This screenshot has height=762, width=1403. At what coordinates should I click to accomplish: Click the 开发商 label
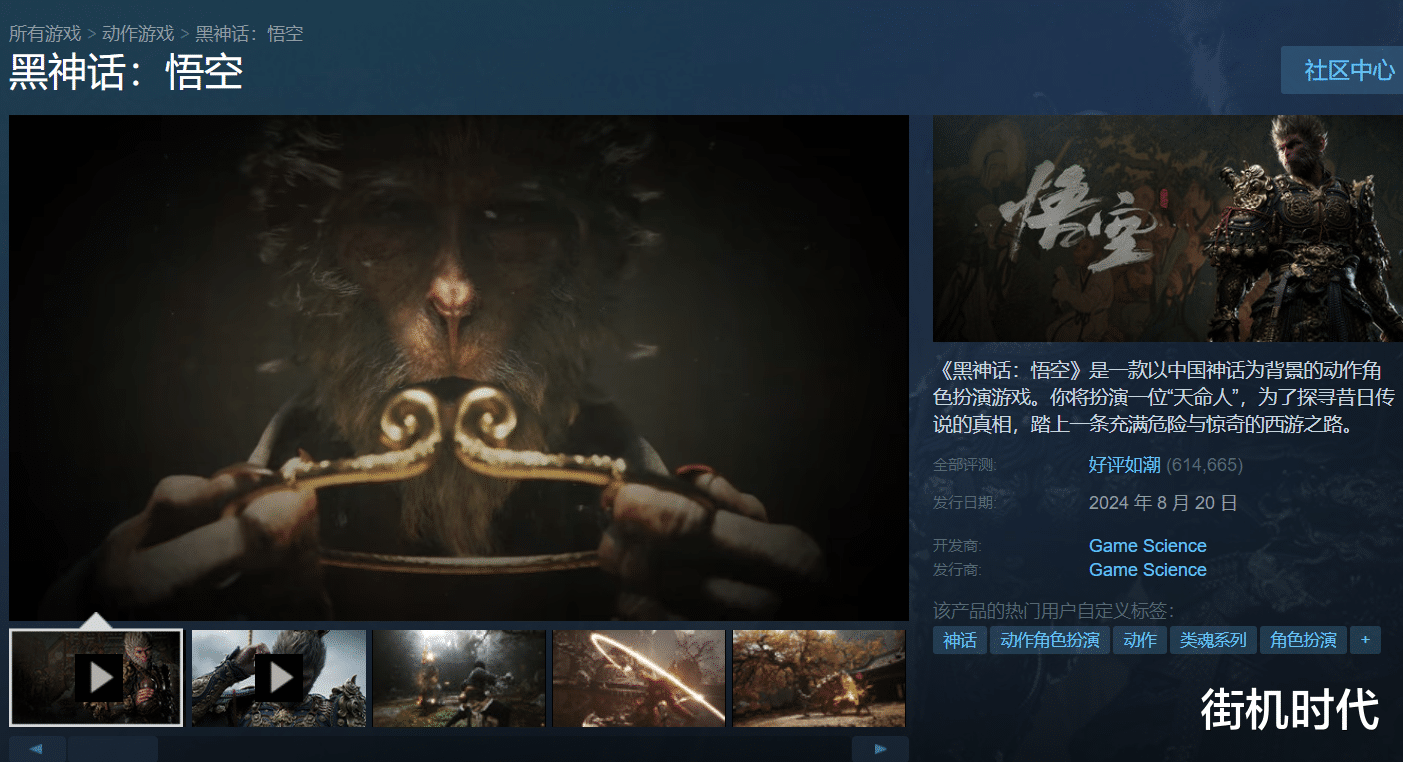957,546
